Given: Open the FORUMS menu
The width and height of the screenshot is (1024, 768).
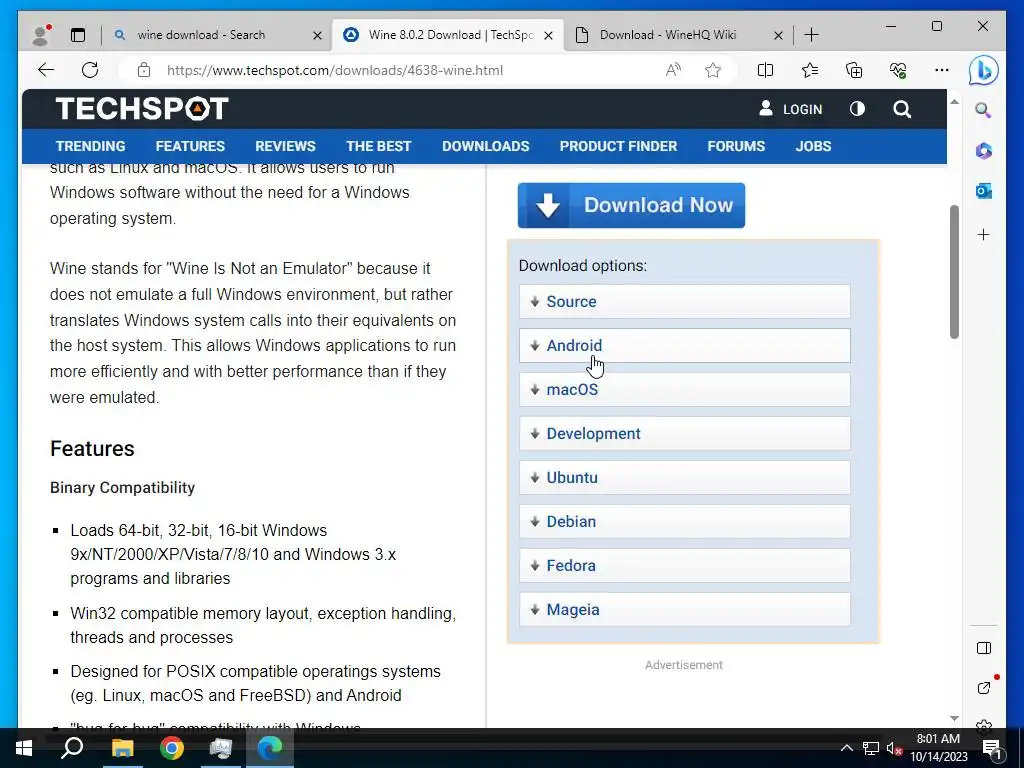Looking at the screenshot, I should [x=736, y=146].
